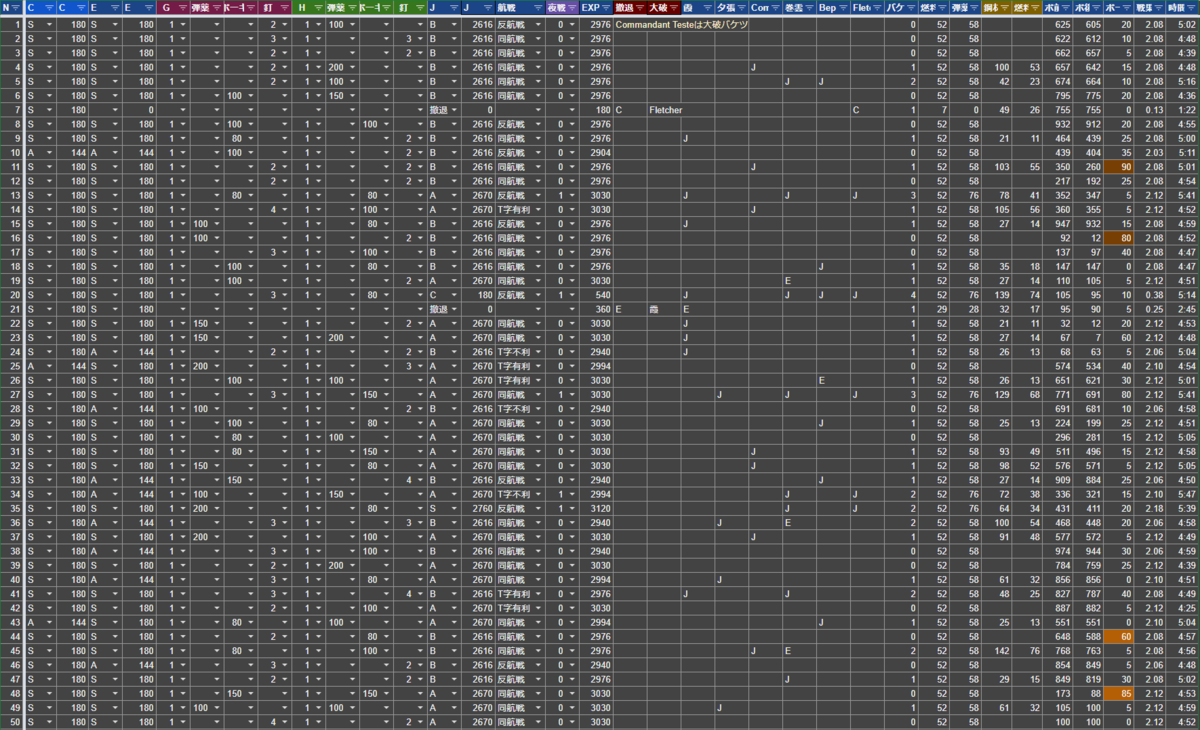The image size is (1200, 730).
Task: Open the 4 dropdown in row 14
Action: (283, 210)
